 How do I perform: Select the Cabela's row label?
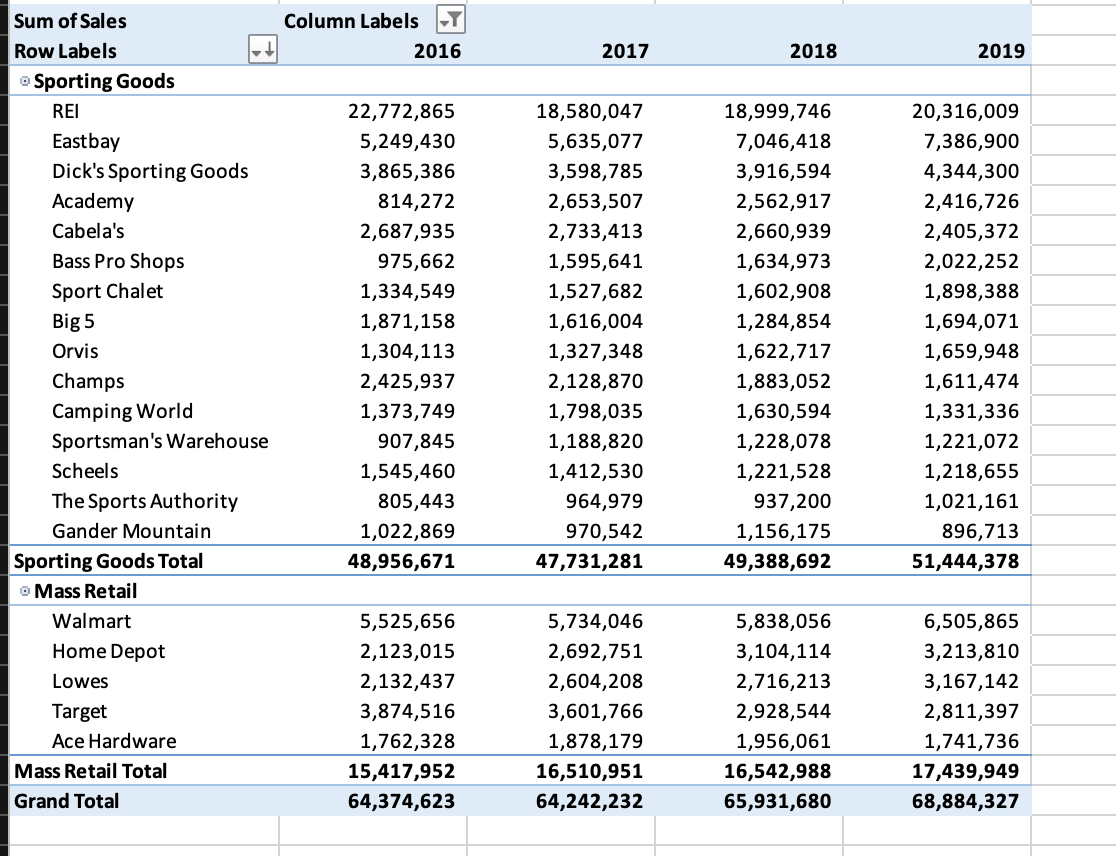[88, 231]
